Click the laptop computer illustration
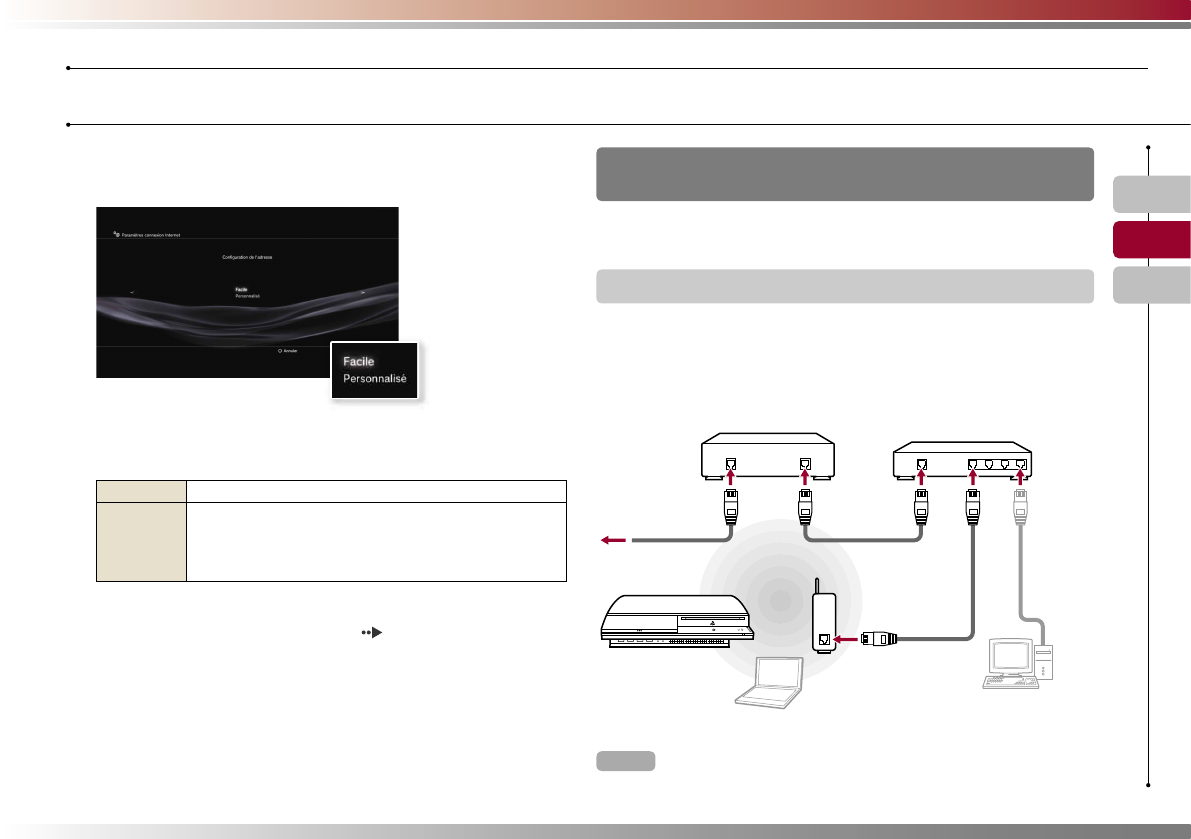 pos(769,683)
